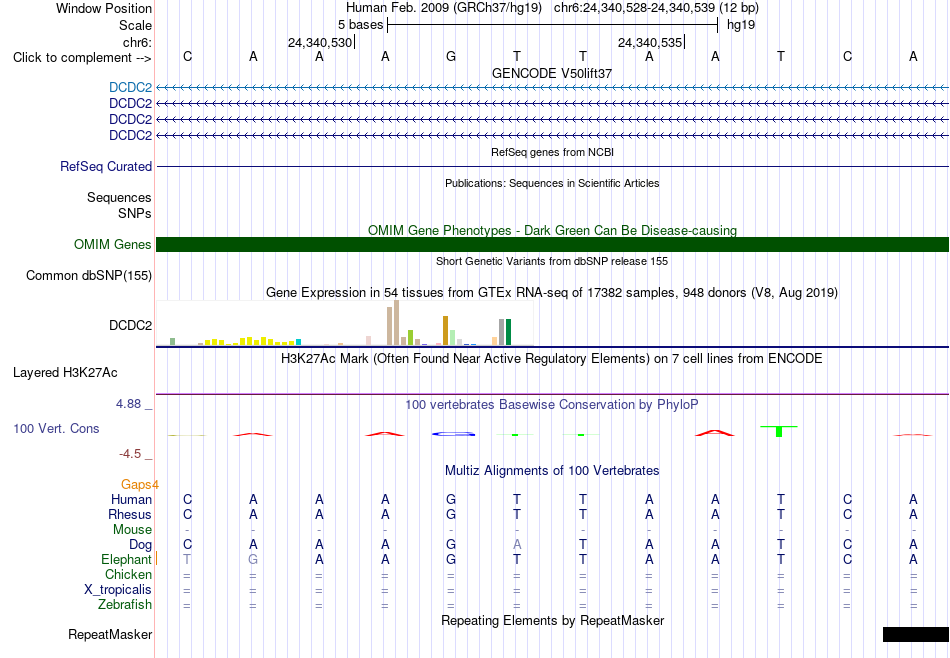This screenshot has width=950, height=658.
Task: Select the Chicken alignment row label
Action: pyautogui.click(x=128, y=574)
